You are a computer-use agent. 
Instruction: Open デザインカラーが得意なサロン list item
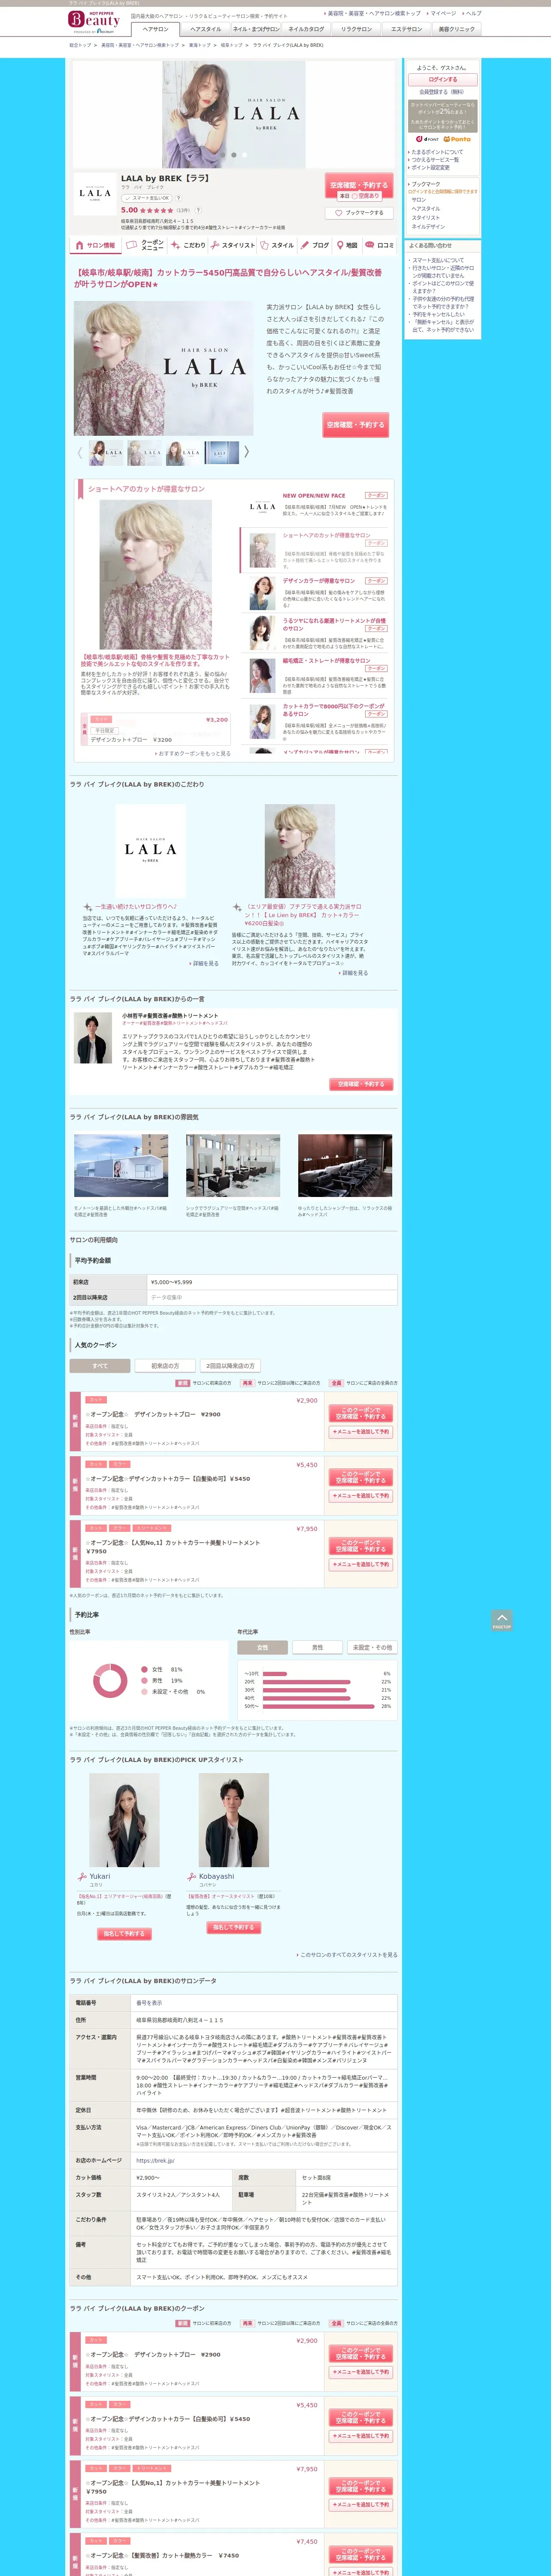(x=319, y=581)
